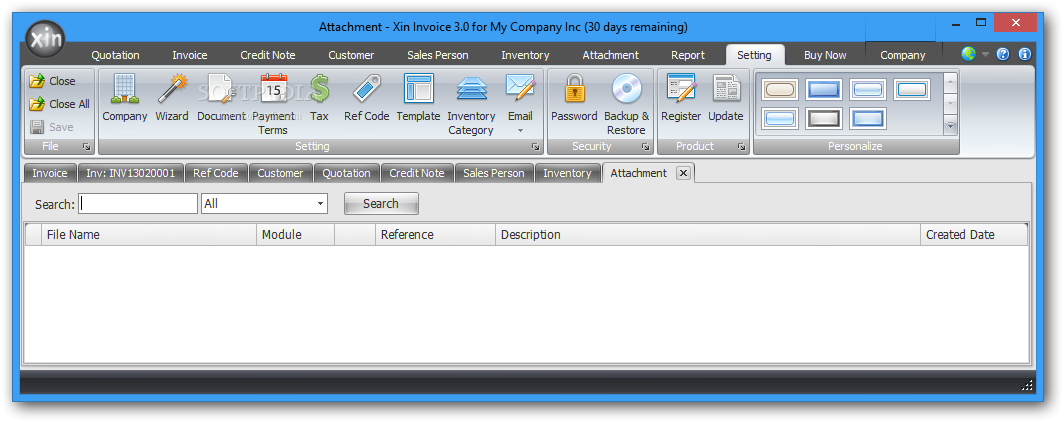1064x422 pixels.
Task: Switch to the Report ribbon tab
Action: tap(688, 55)
